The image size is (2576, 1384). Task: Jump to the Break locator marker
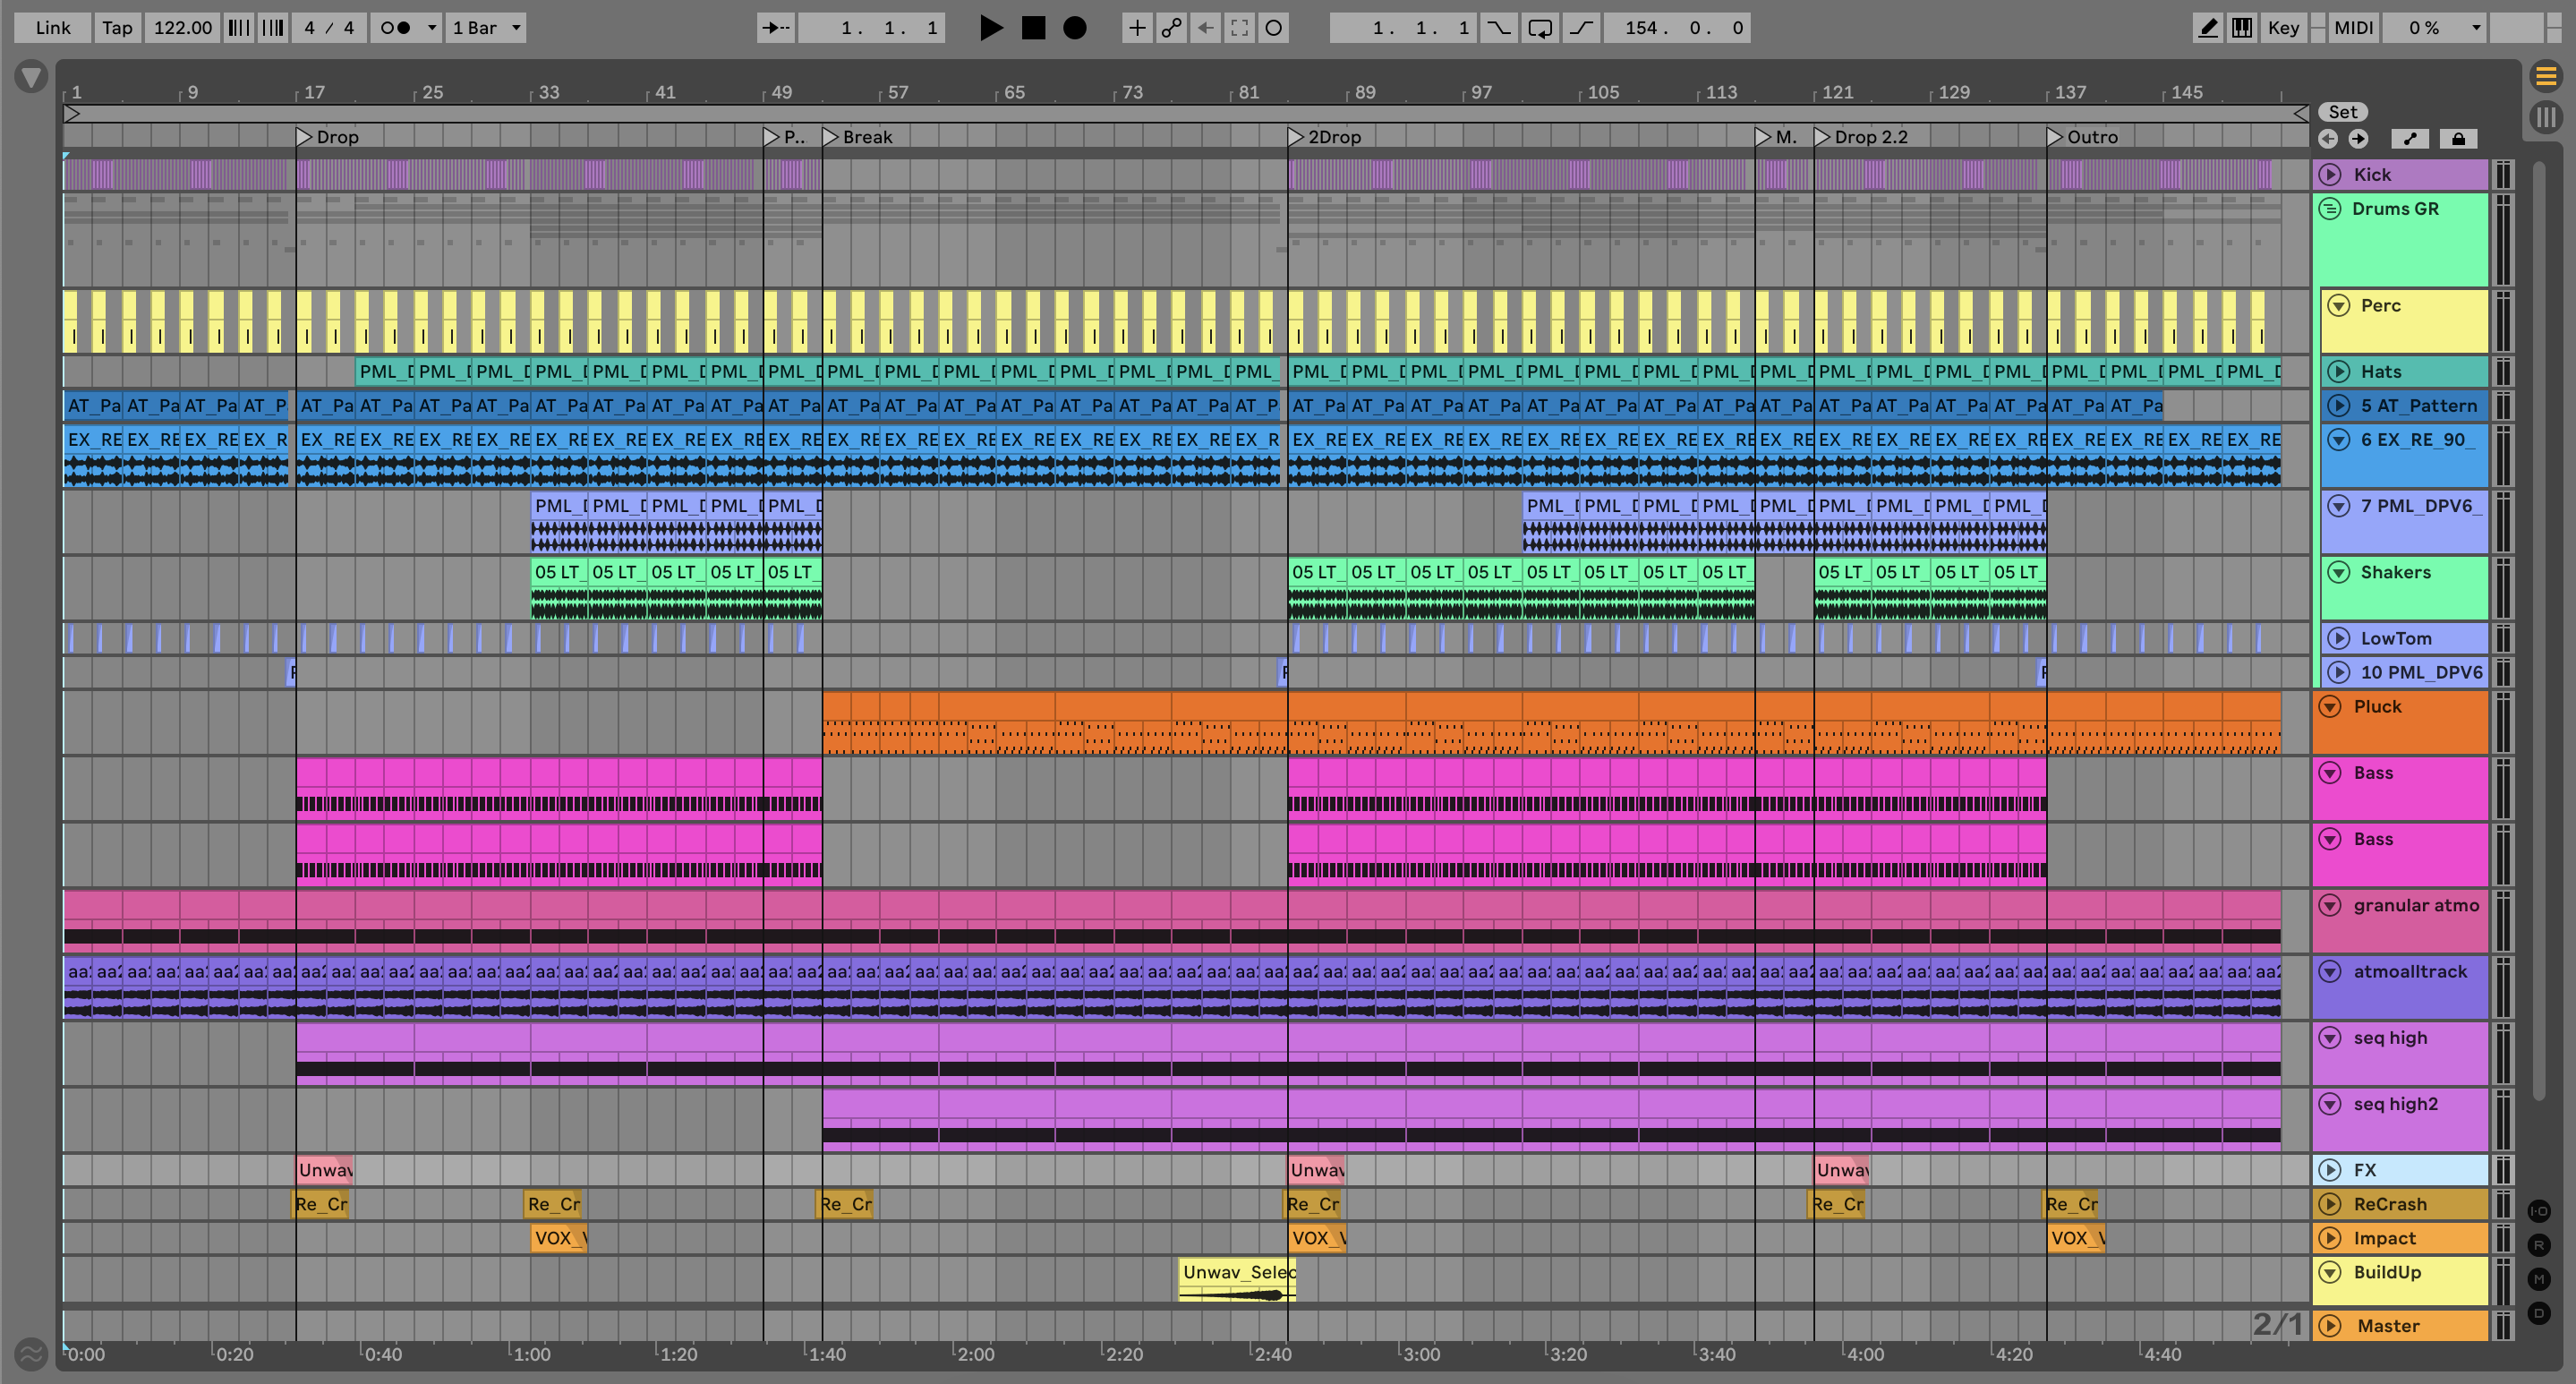pos(831,137)
